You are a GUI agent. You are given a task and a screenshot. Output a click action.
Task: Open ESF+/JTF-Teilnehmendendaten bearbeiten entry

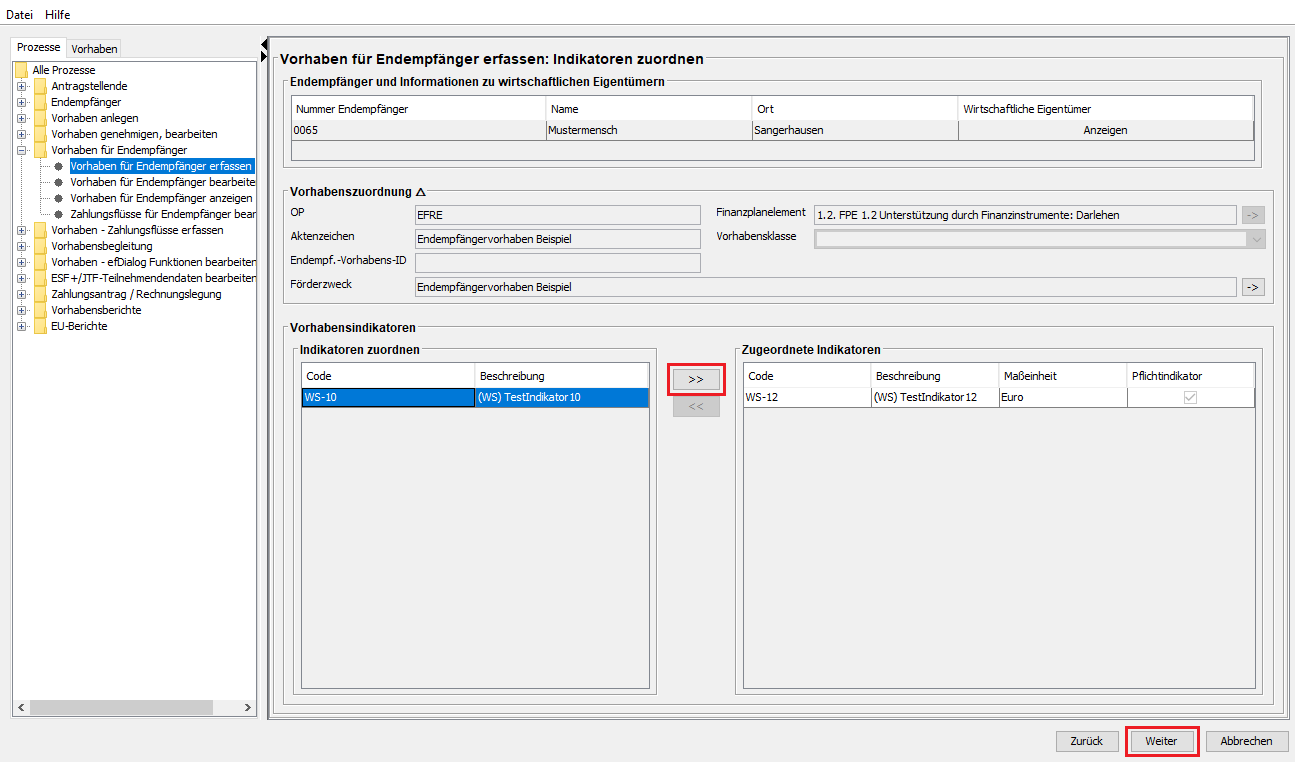tap(153, 278)
